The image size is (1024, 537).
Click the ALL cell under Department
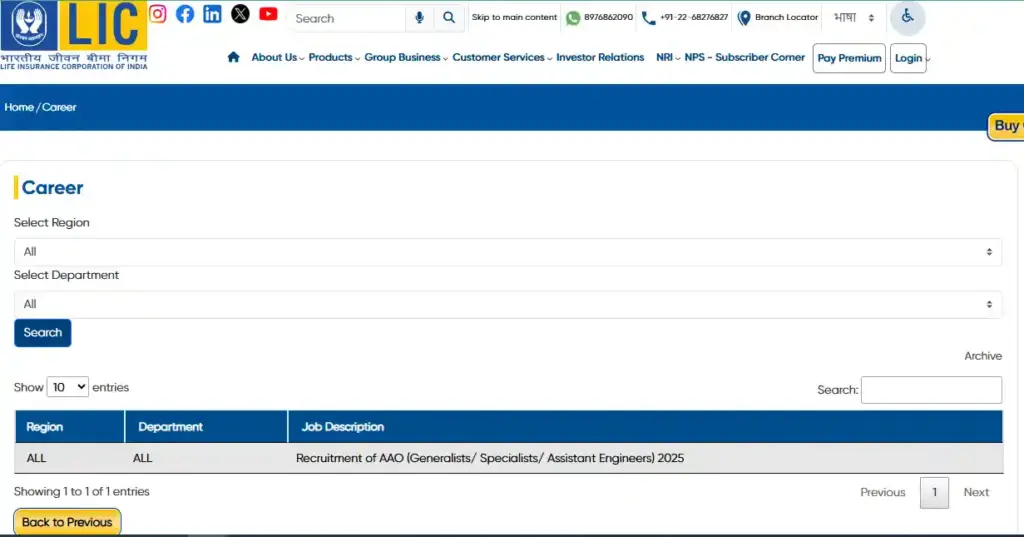point(142,458)
